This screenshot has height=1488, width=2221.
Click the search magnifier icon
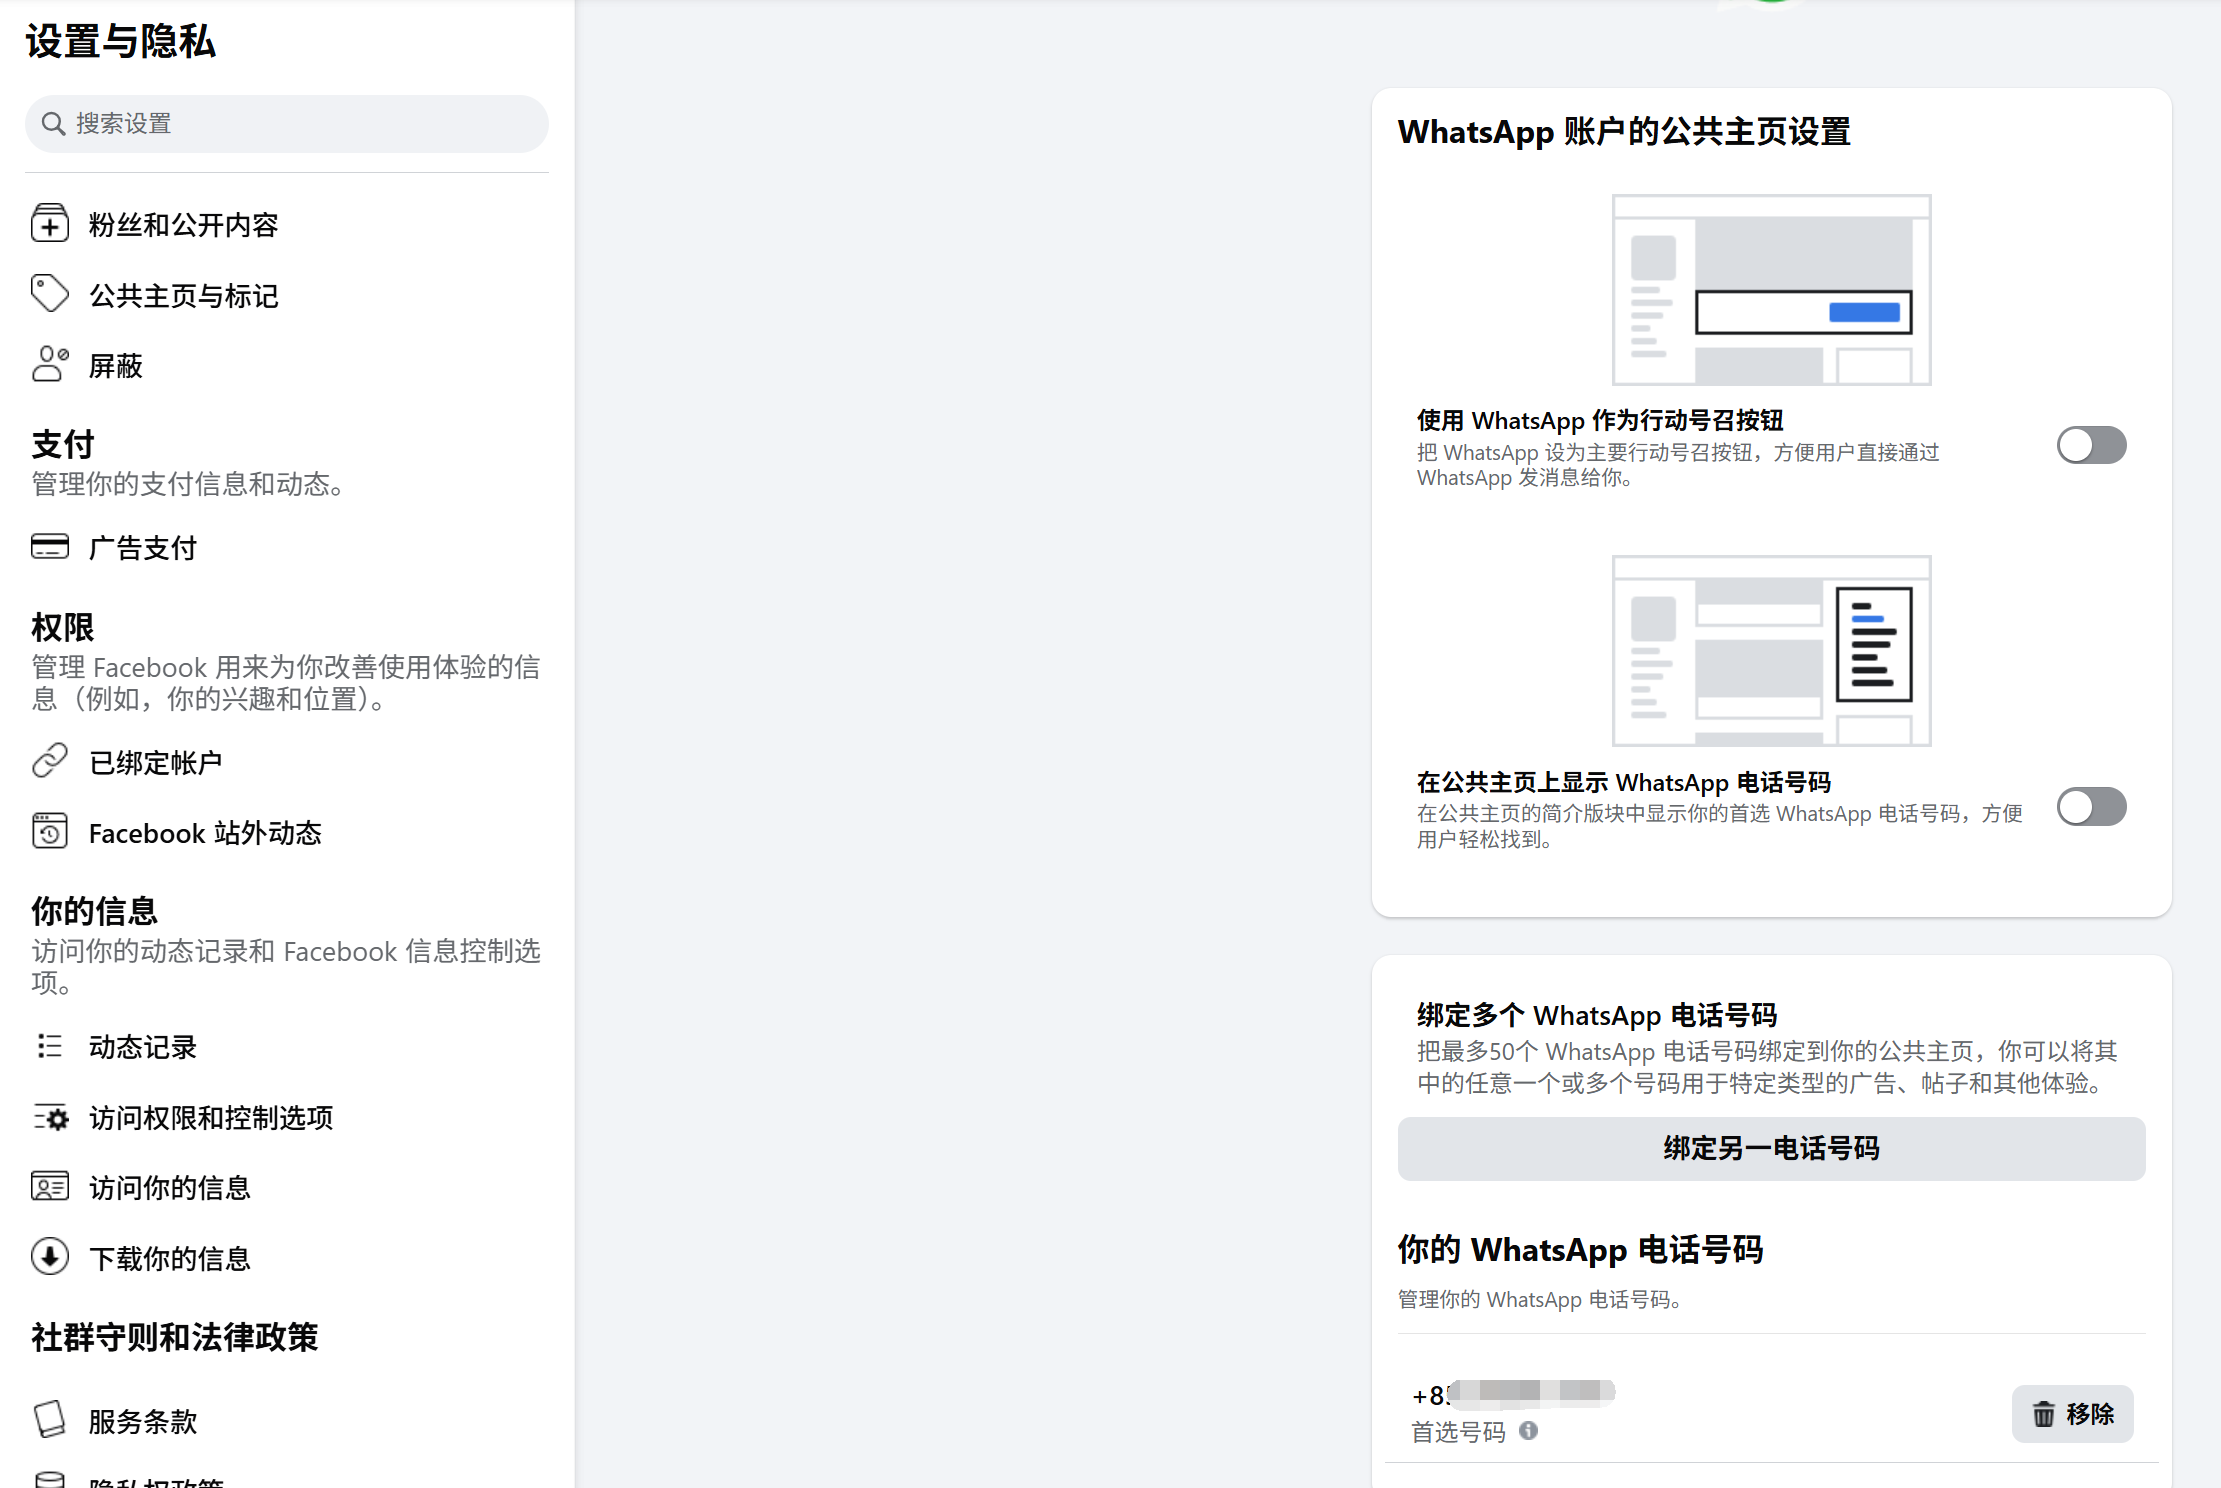(x=53, y=124)
